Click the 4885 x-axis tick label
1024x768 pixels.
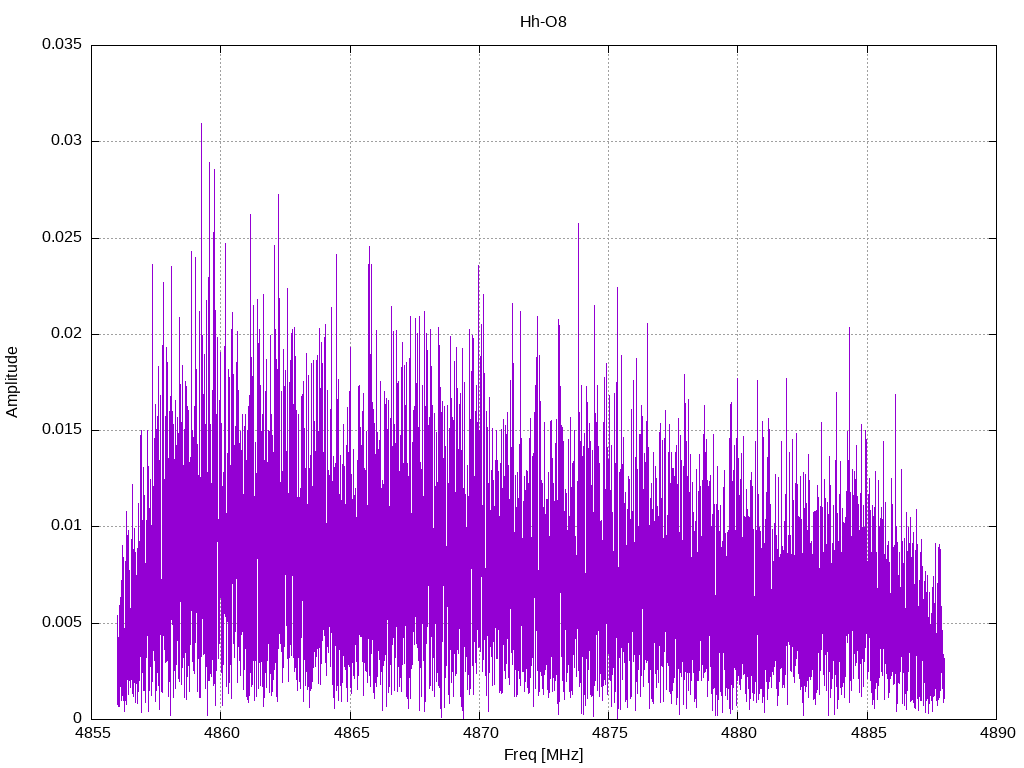click(x=867, y=735)
